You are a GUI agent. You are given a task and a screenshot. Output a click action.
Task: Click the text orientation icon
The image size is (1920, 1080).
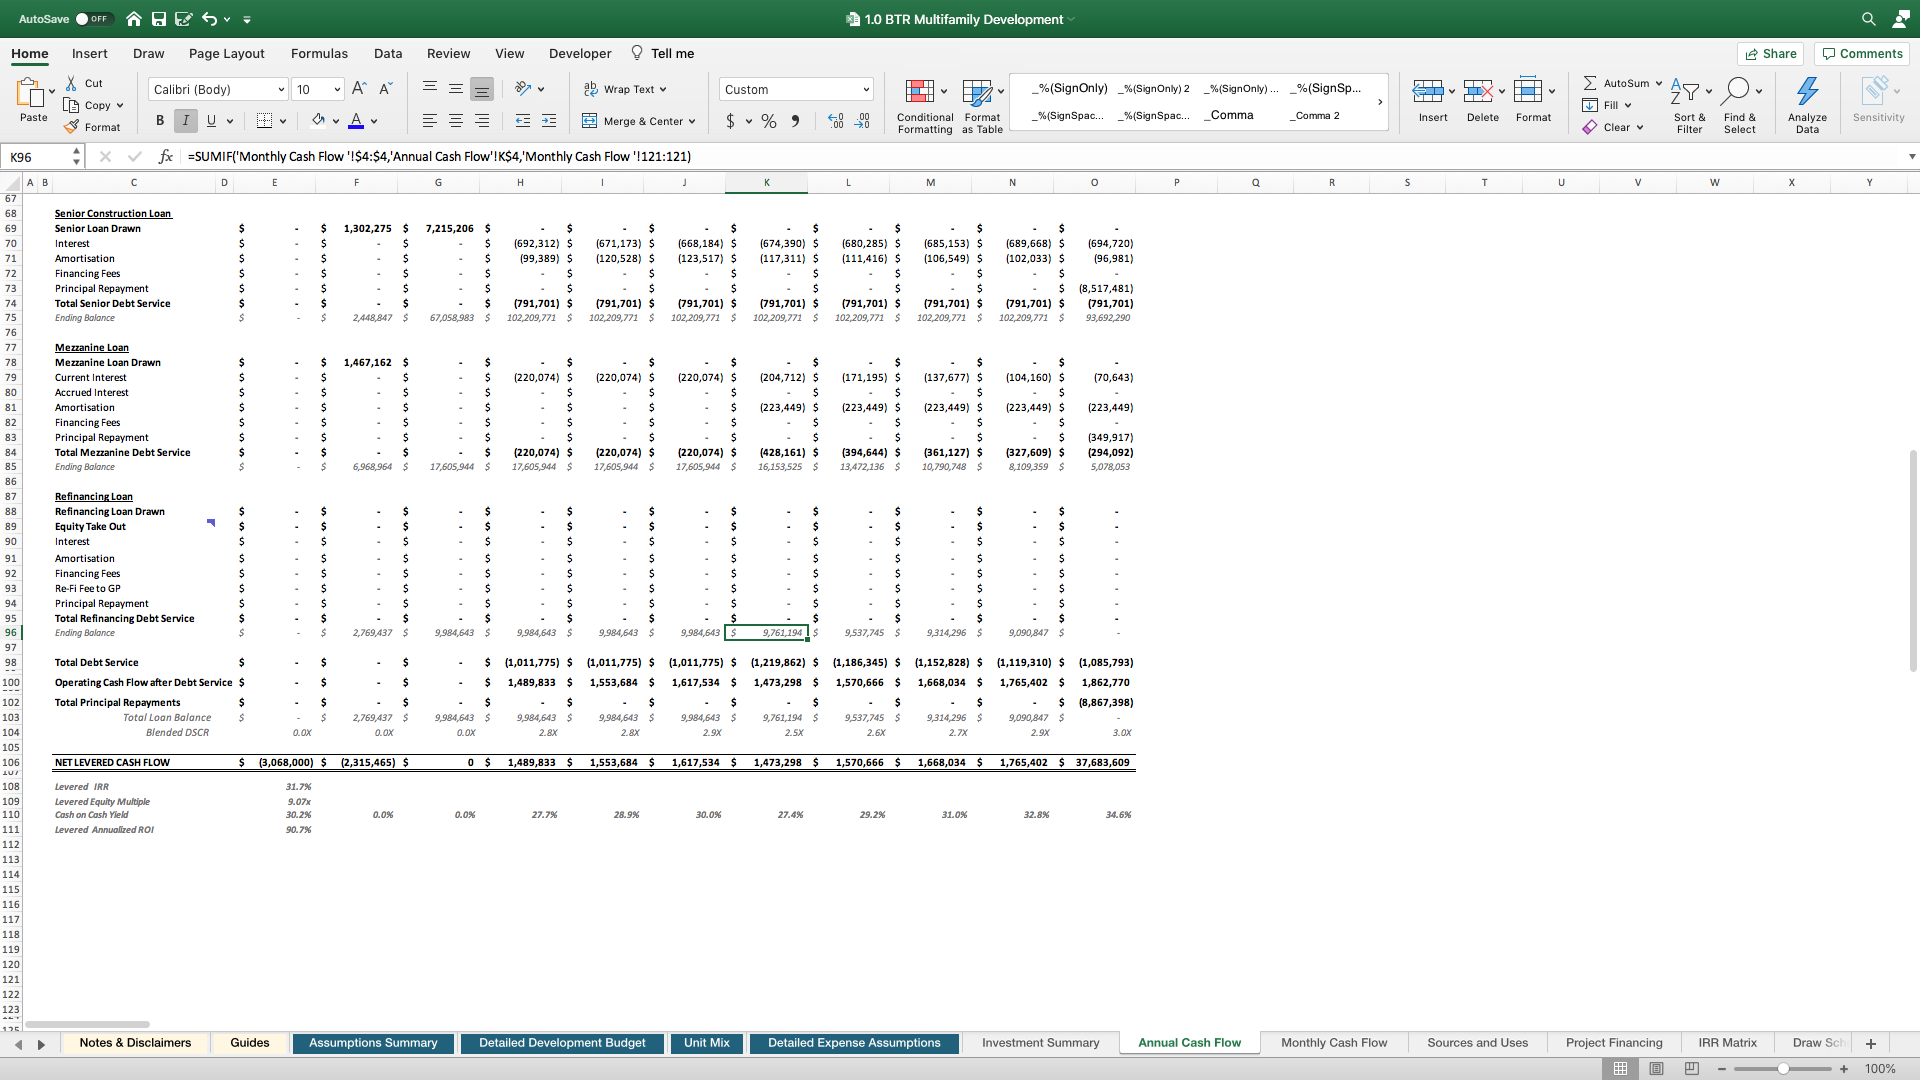point(523,89)
